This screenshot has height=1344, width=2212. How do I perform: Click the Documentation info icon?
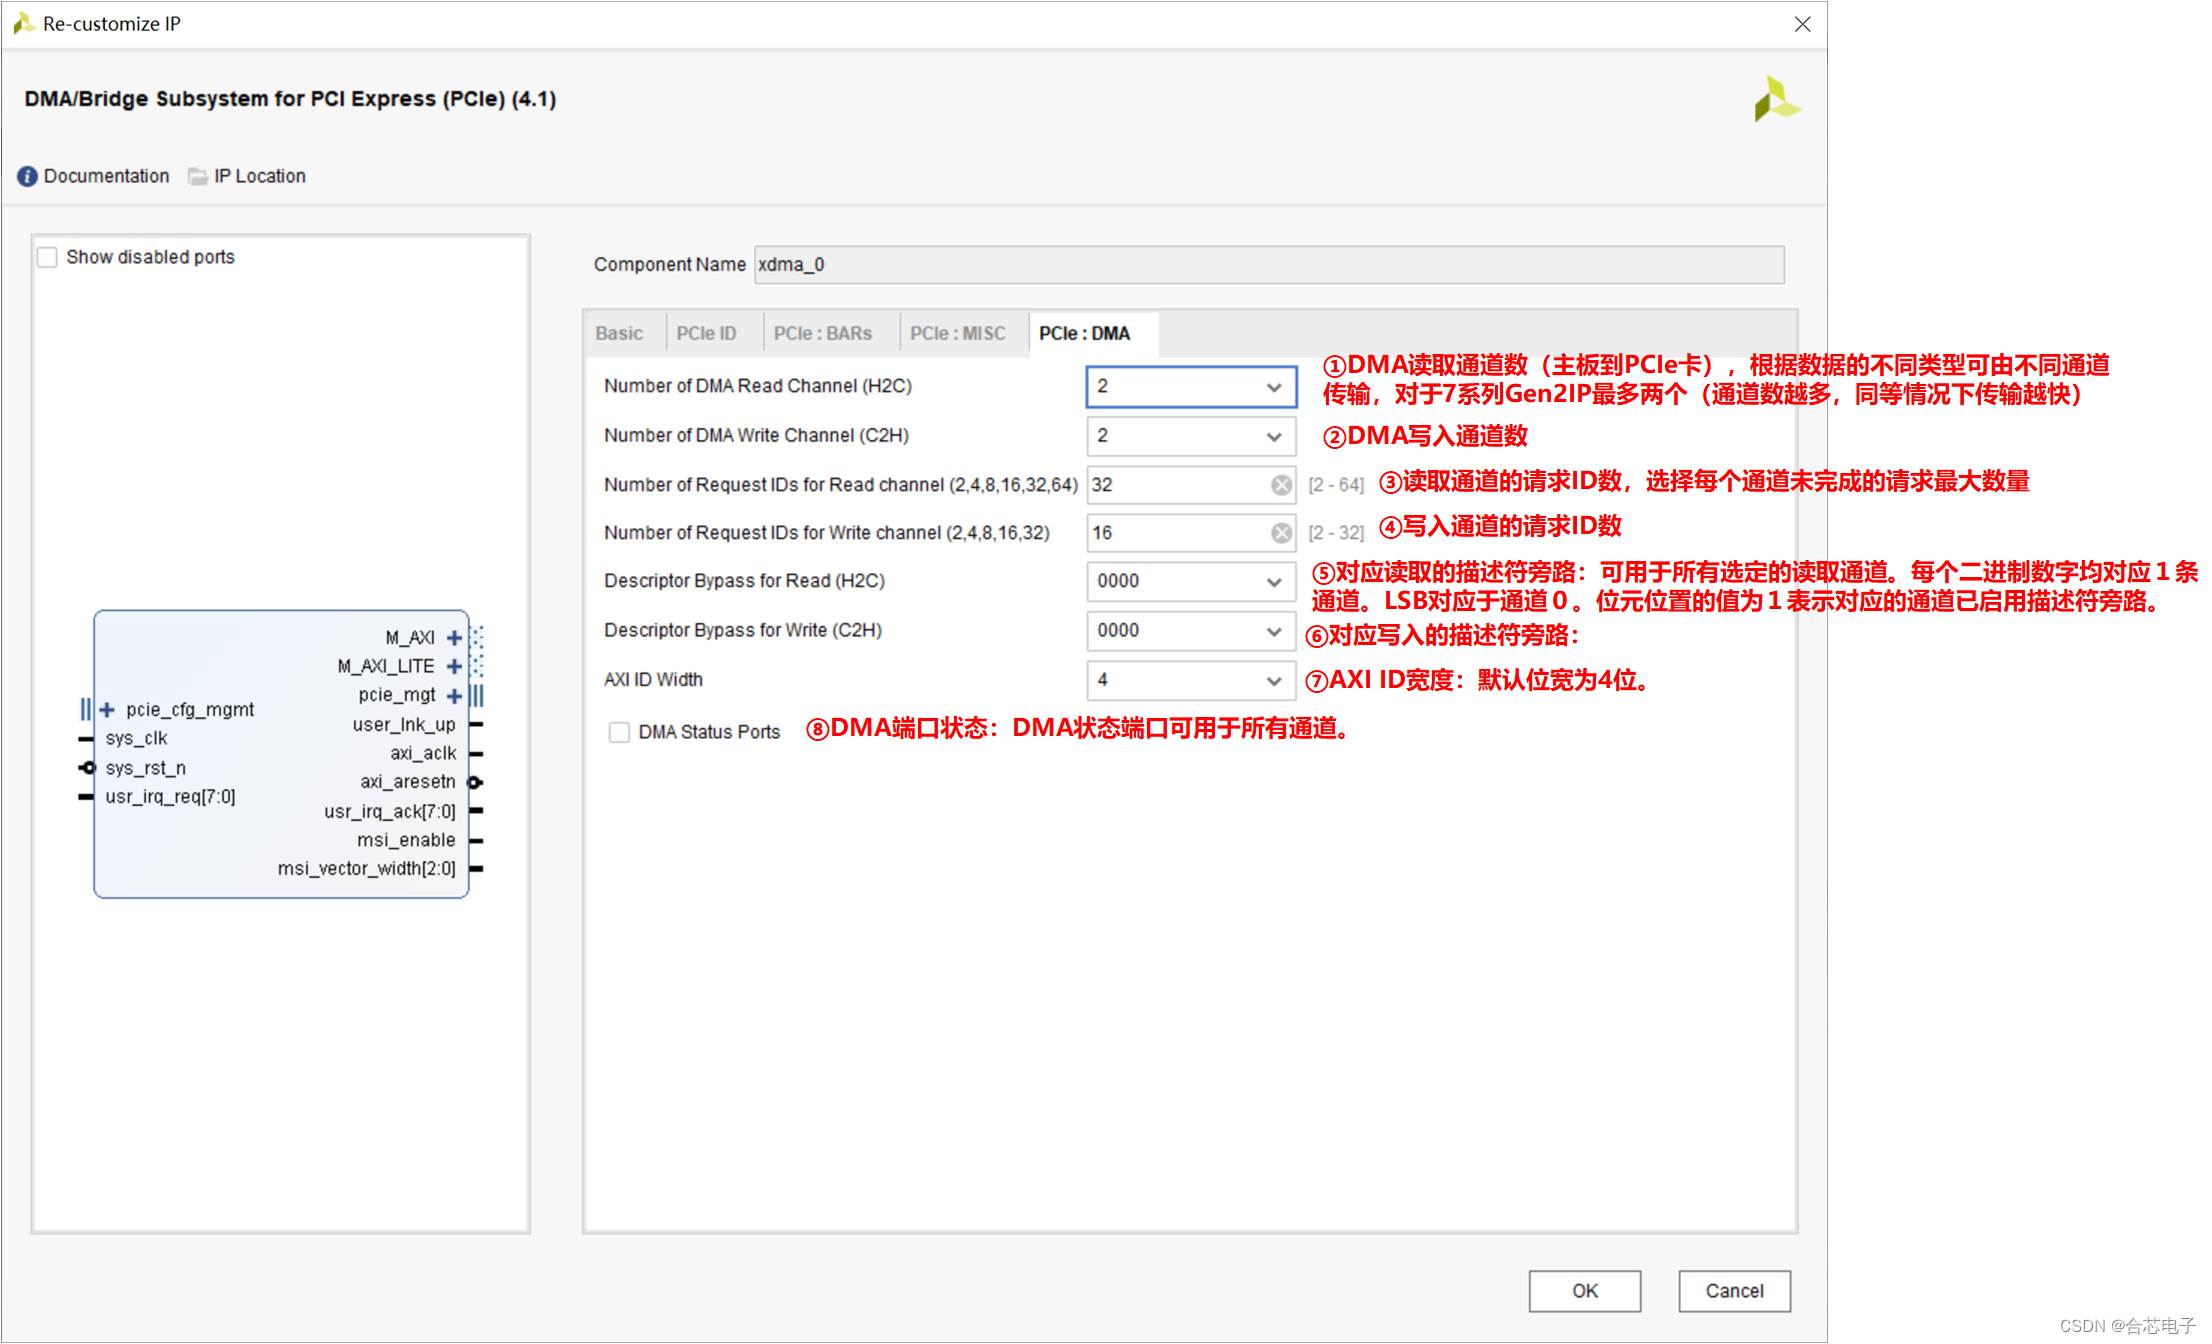pyautogui.click(x=27, y=176)
